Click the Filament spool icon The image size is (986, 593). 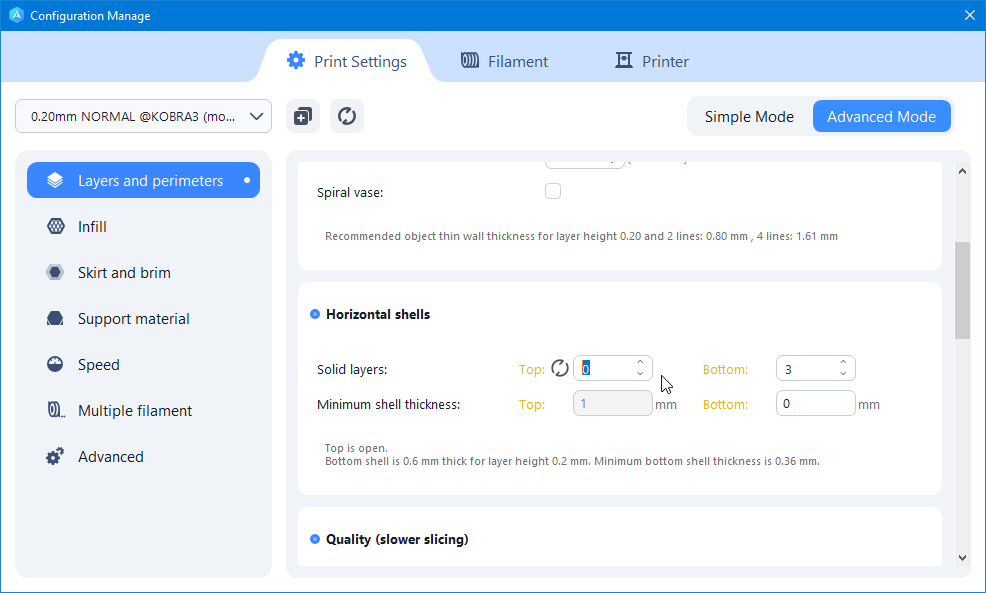click(470, 60)
